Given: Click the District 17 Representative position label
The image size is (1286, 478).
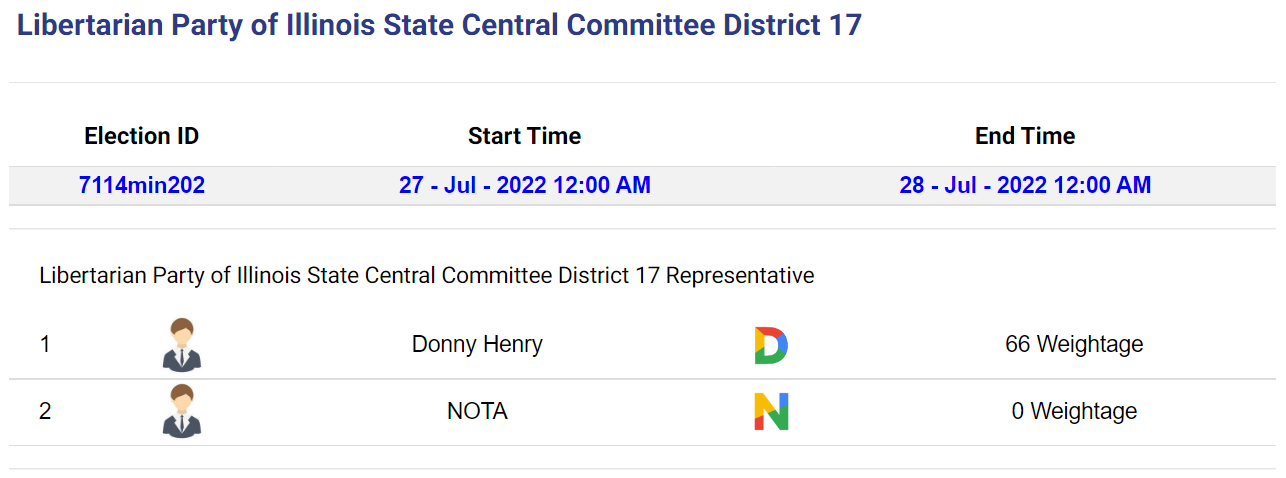Looking at the screenshot, I should (x=427, y=275).
